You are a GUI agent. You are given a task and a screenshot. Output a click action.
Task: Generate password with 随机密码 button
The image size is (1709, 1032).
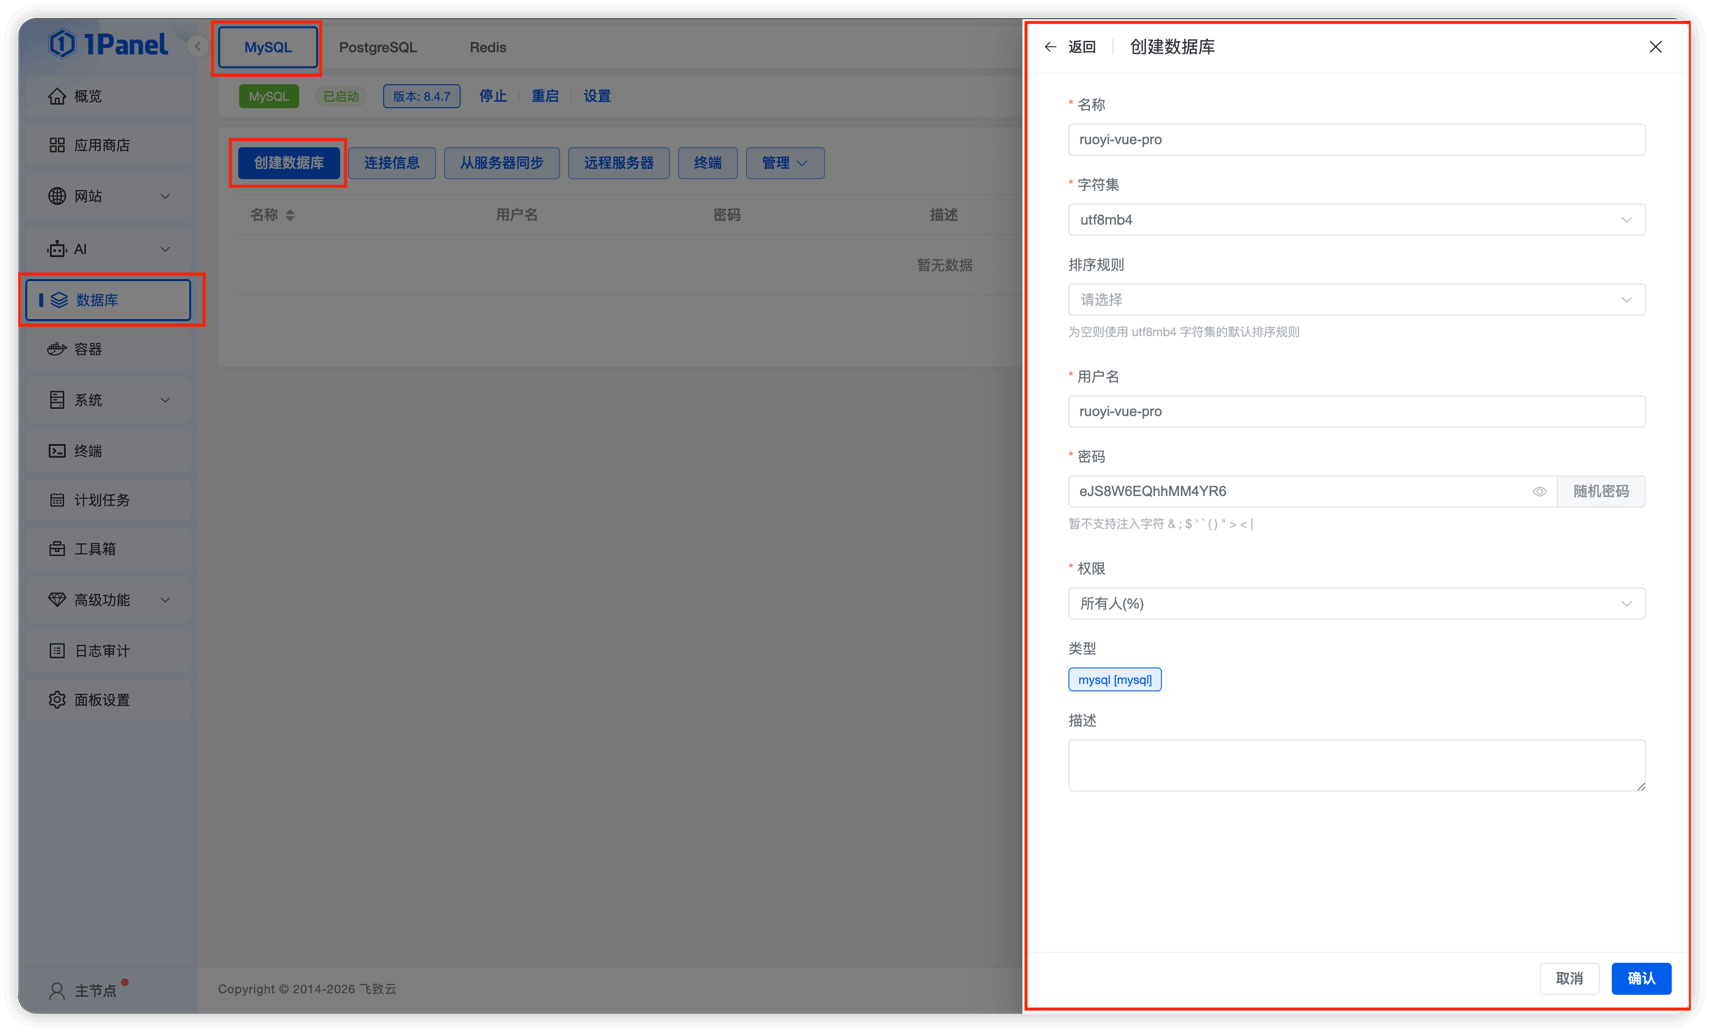[x=1600, y=492]
